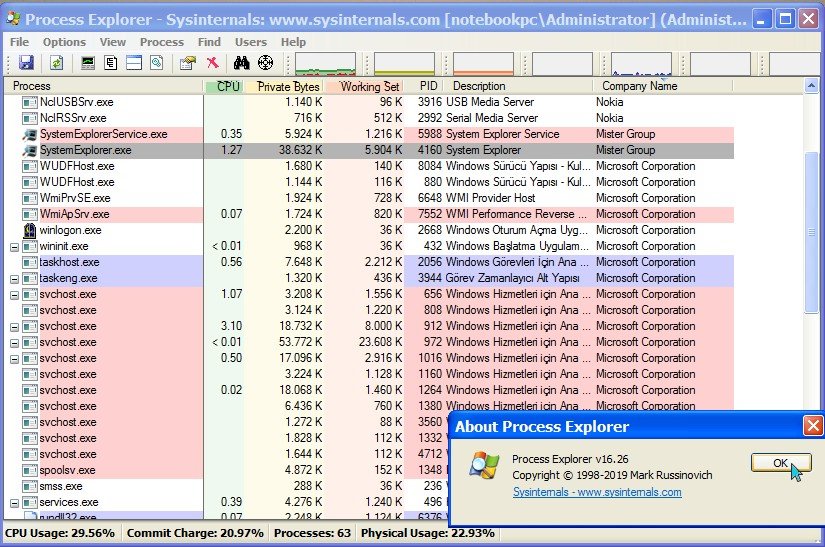Click the NclRSSrv.exe process icon
The image size is (825, 547).
[29, 118]
